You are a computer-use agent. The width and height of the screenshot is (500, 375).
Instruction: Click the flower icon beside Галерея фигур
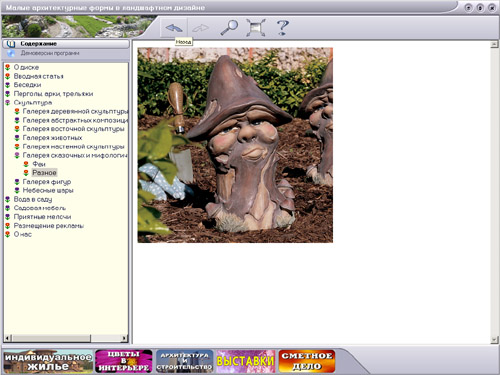17,182
